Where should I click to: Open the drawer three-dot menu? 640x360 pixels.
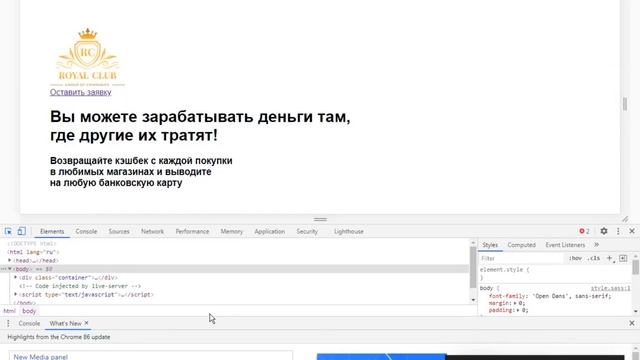point(8,323)
